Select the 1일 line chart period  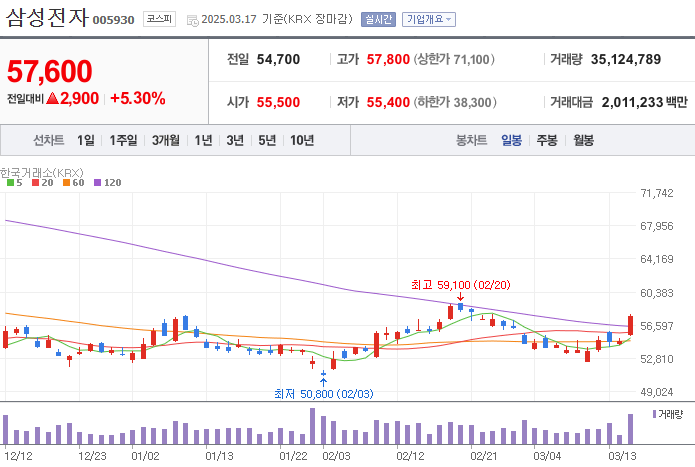tap(86, 140)
